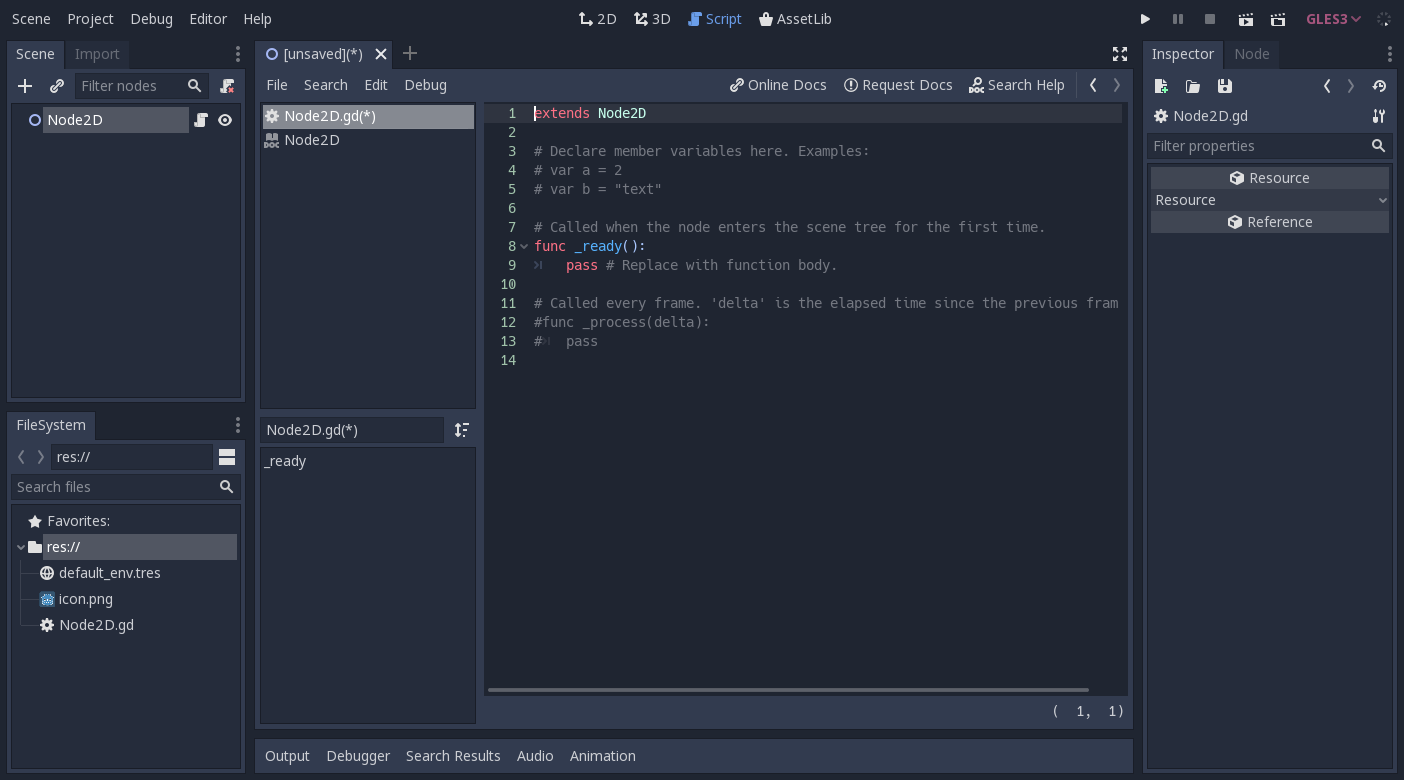Click the attach/detach script icon in Scene dock
The image size is (1404, 780).
pos(228,86)
